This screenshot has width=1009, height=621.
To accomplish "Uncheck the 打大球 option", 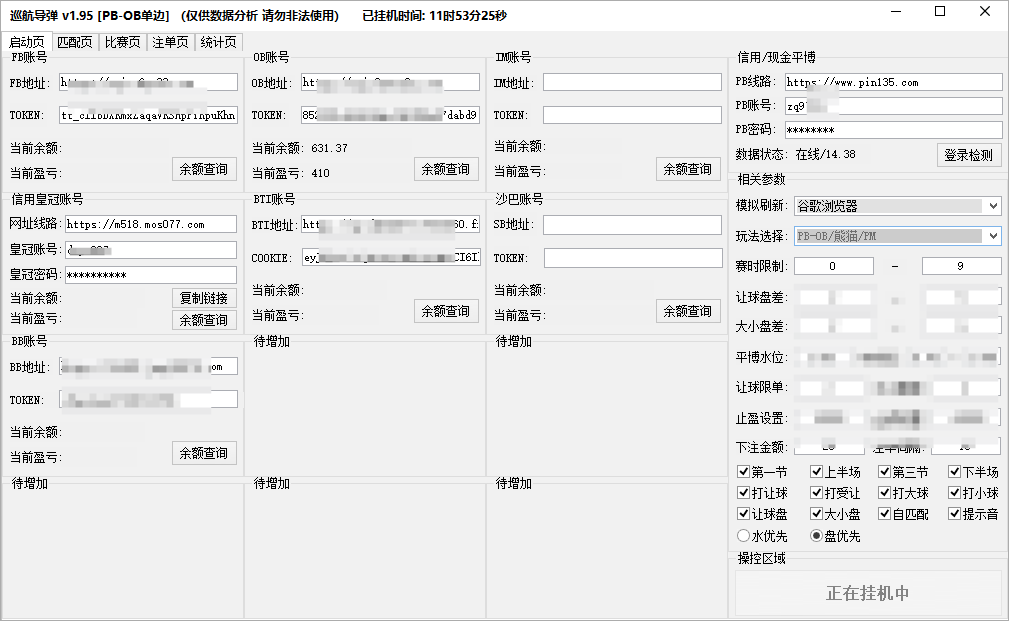I will 885,493.
